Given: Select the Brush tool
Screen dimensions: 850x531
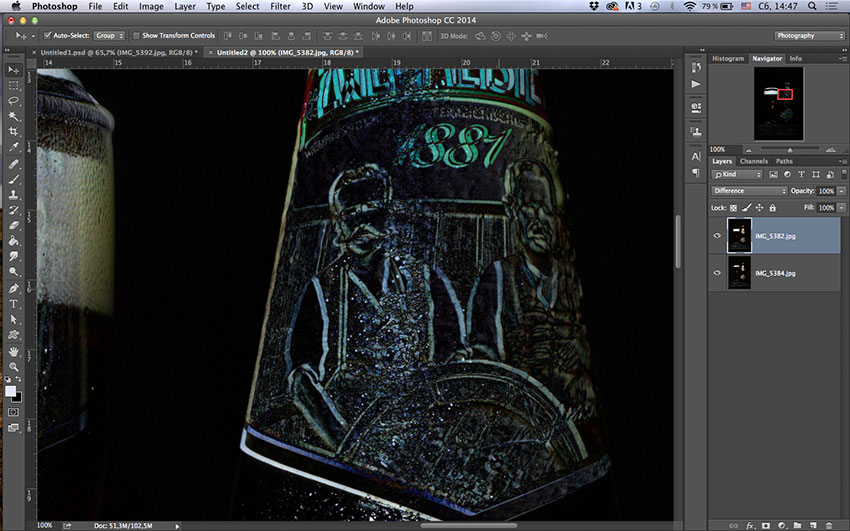Looking at the screenshot, I should tap(14, 179).
